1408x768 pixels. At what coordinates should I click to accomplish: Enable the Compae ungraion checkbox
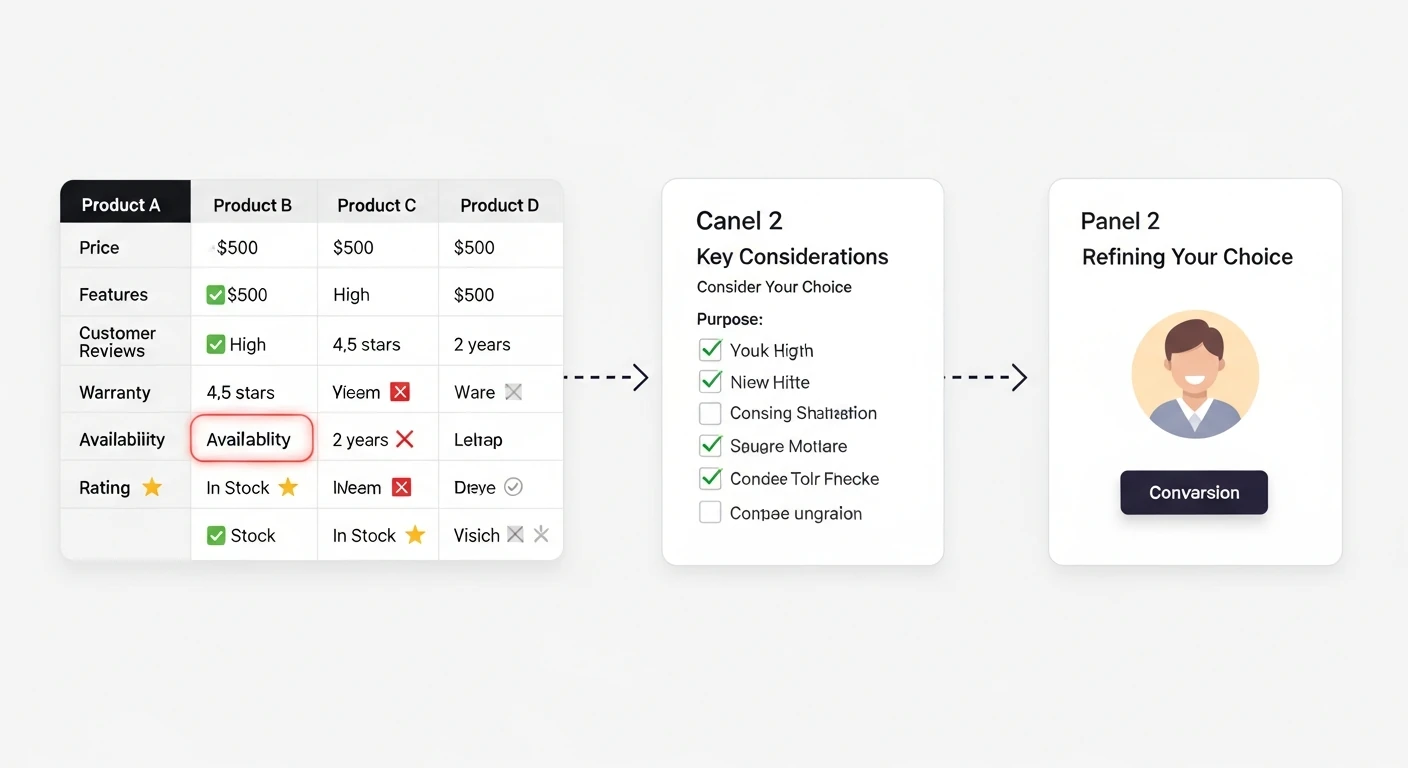710,513
